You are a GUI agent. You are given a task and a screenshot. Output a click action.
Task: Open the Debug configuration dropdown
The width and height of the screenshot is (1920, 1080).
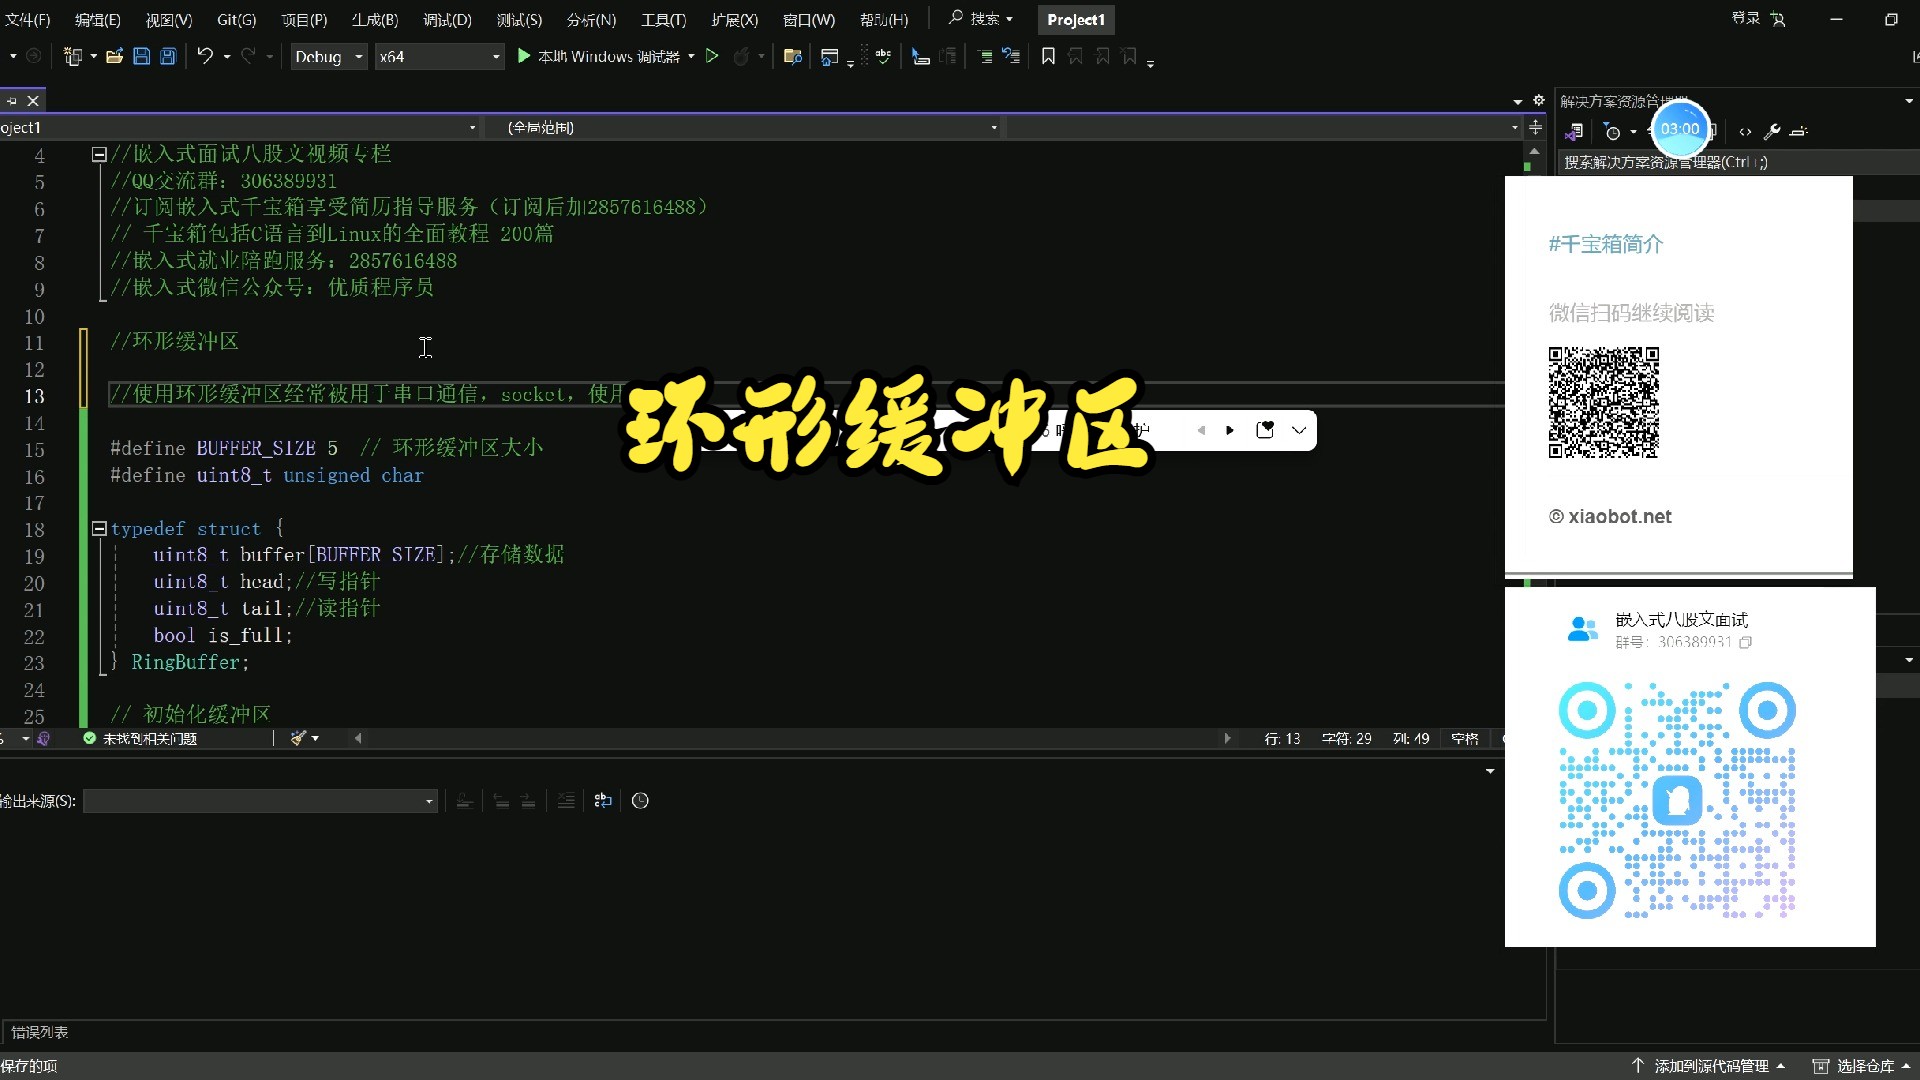[328, 57]
